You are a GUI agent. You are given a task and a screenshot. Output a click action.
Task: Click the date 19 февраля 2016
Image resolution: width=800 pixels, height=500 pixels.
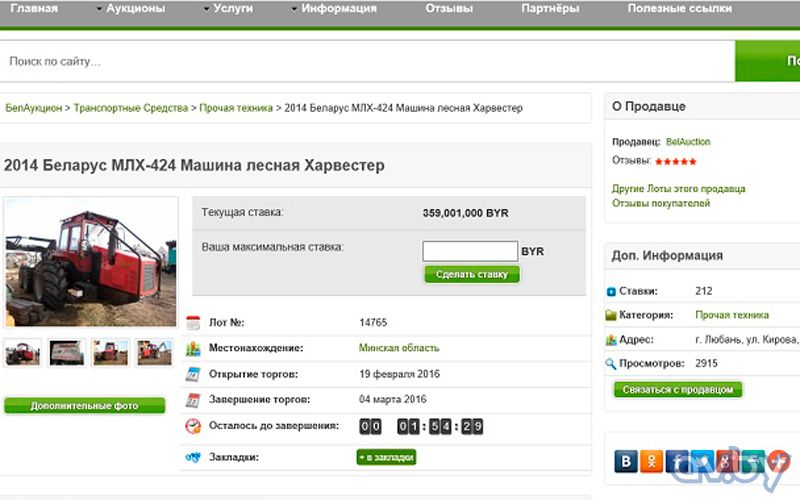pos(399,374)
